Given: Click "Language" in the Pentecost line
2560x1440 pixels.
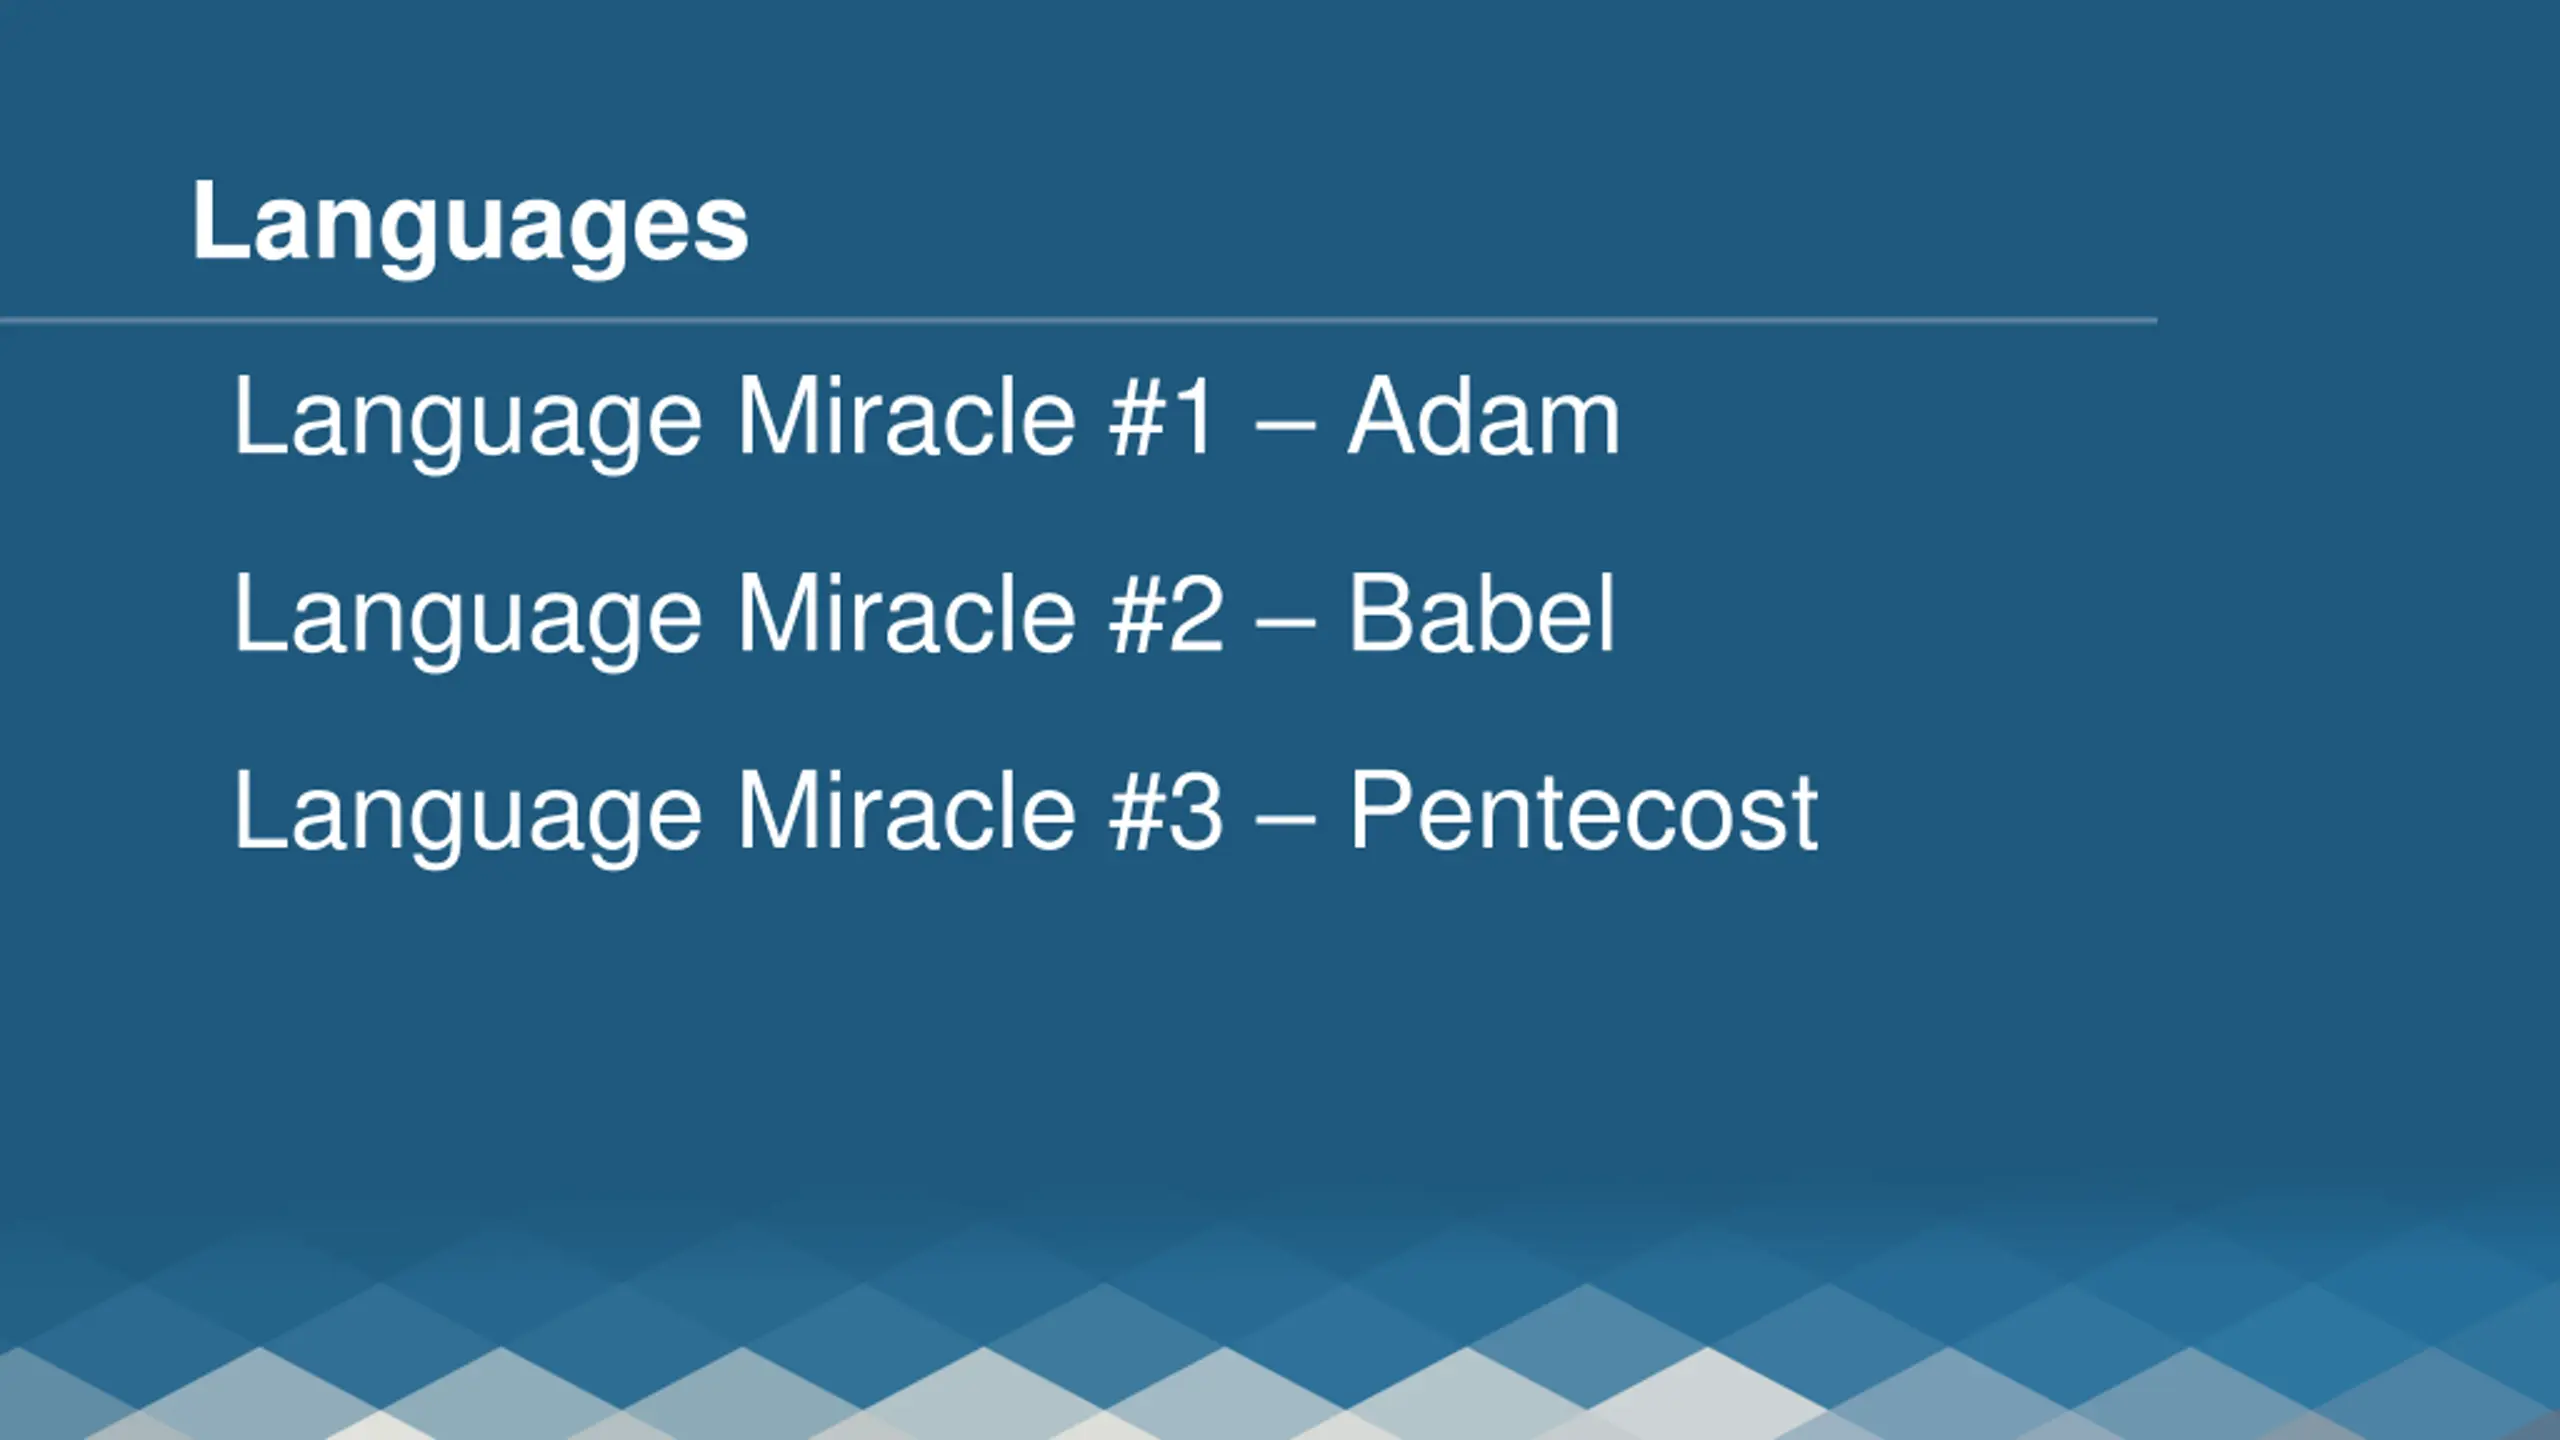Looking at the screenshot, I should point(468,818).
